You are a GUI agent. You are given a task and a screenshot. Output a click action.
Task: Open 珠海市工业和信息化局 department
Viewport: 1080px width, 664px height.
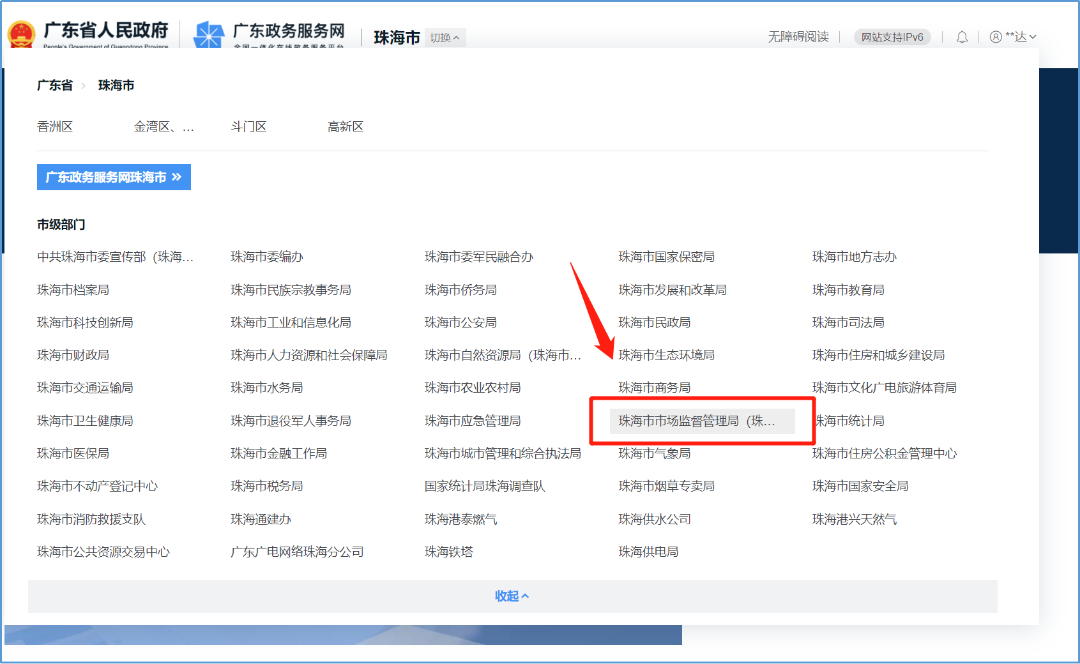pyautogui.click(x=291, y=322)
